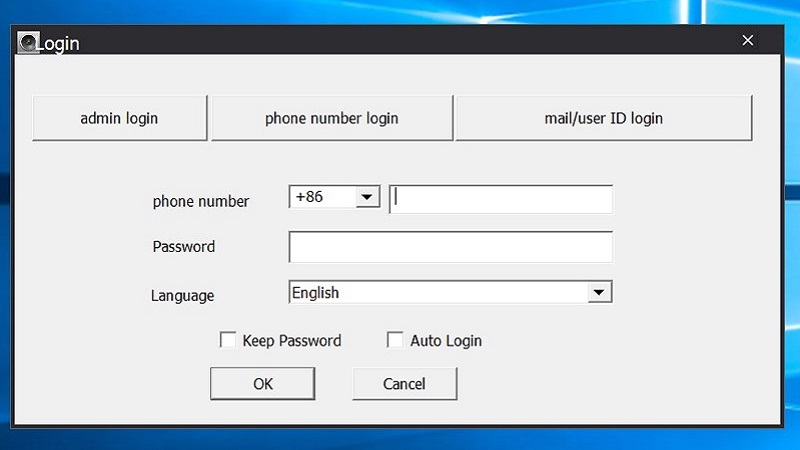The width and height of the screenshot is (800, 450).
Task: Click the camera app icon in title bar
Action: click(x=28, y=43)
